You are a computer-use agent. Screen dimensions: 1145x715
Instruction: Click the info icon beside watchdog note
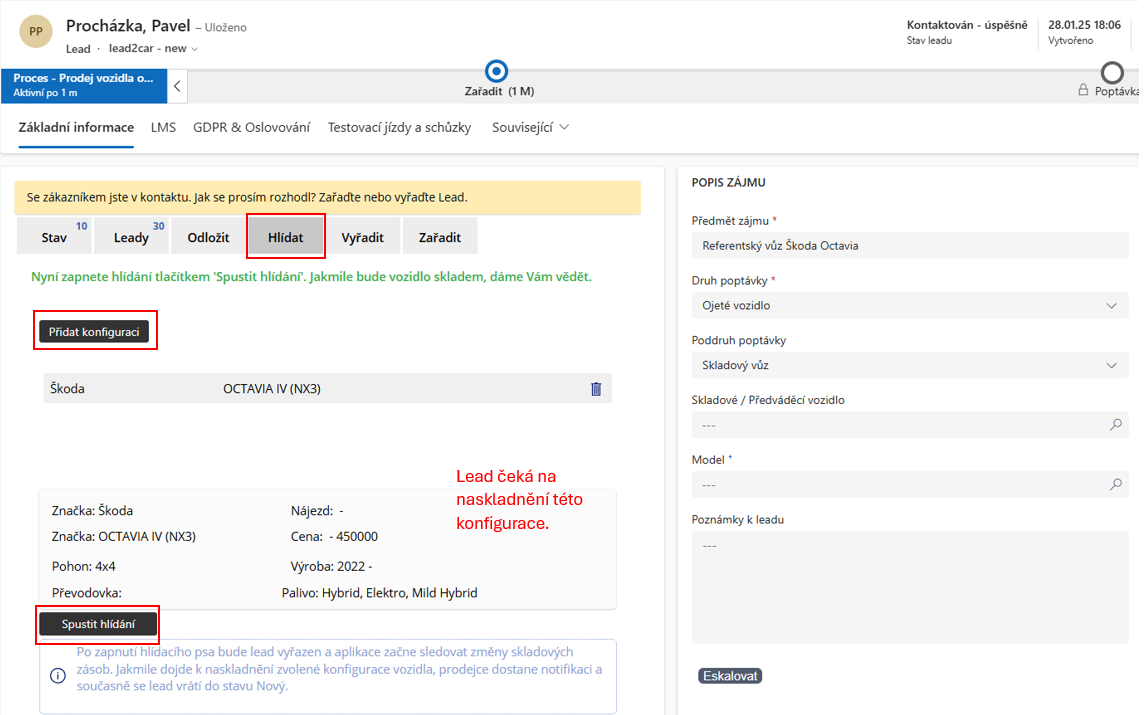(x=58, y=675)
